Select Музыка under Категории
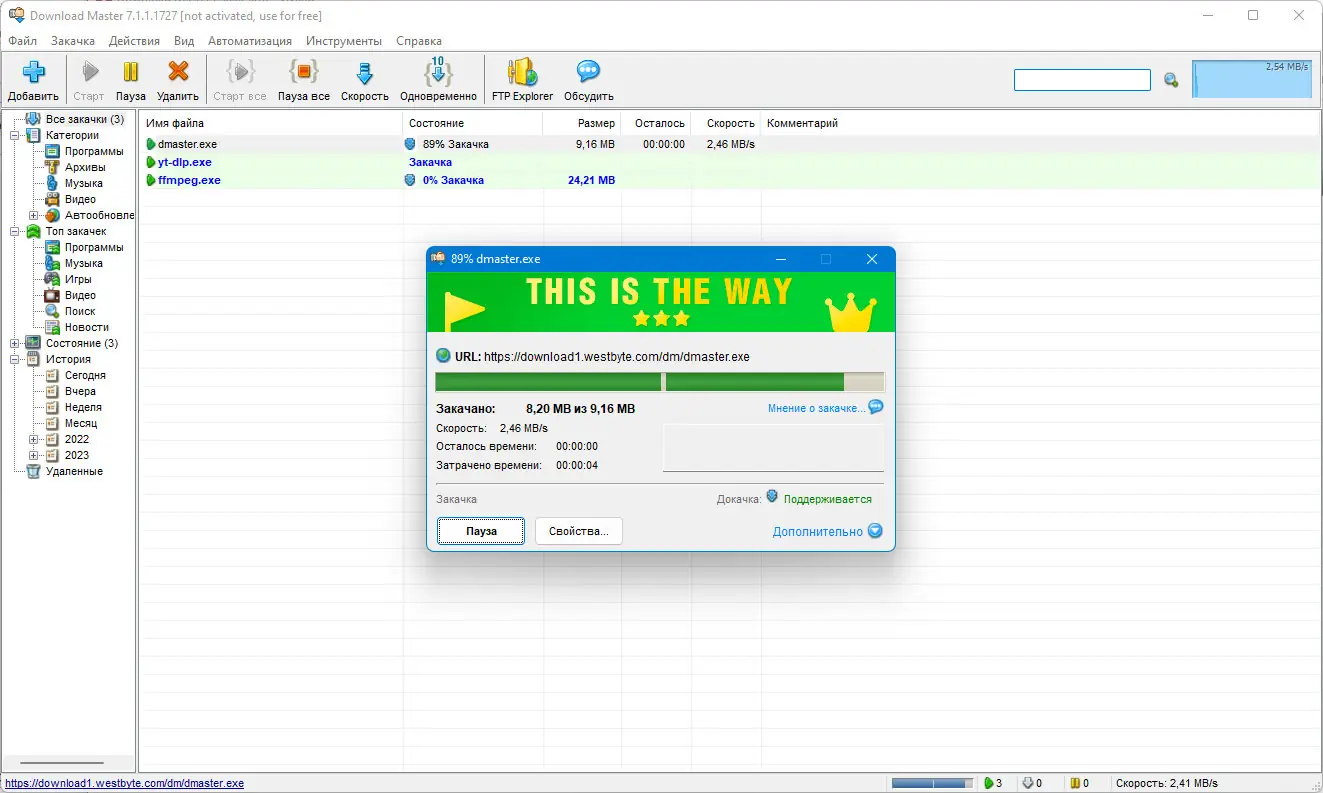Viewport: 1323px width, 793px height. pos(84,183)
